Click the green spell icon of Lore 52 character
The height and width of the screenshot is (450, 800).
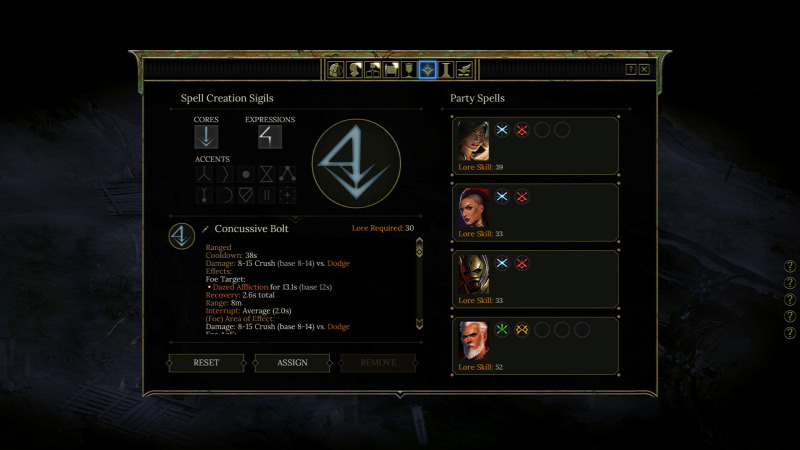pos(502,330)
